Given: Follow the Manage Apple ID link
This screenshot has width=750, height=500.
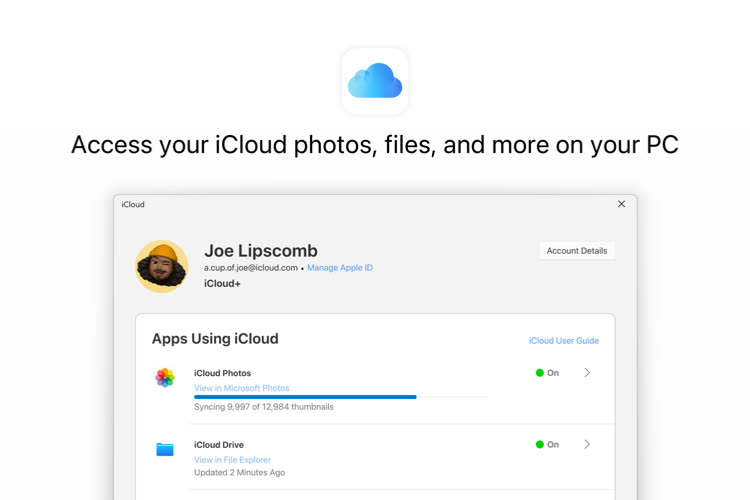Looking at the screenshot, I should (340, 267).
